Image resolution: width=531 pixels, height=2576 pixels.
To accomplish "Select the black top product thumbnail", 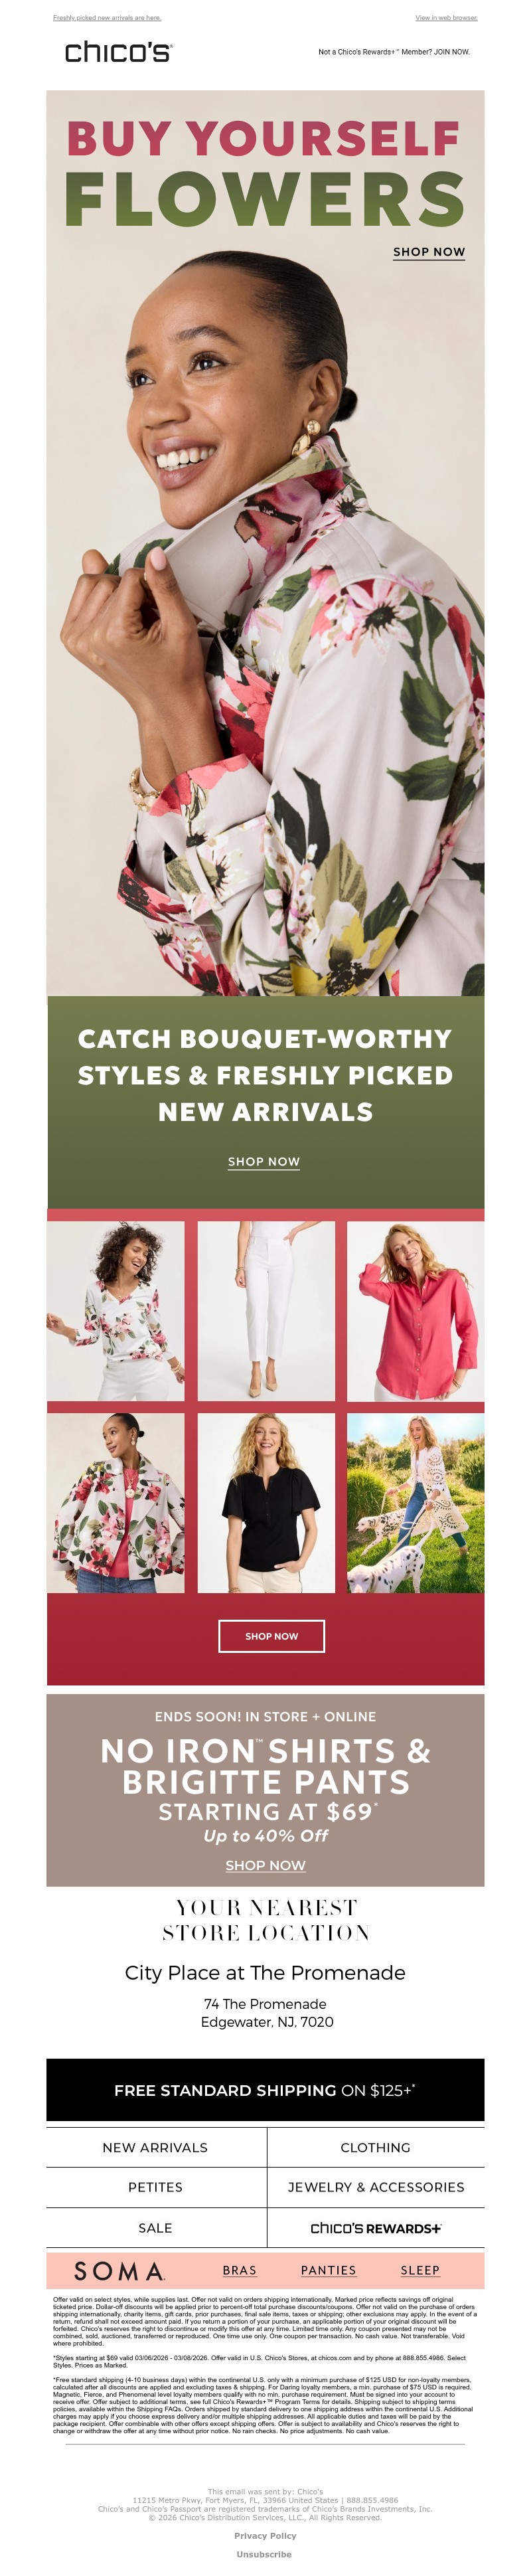I will pyautogui.click(x=266, y=1503).
